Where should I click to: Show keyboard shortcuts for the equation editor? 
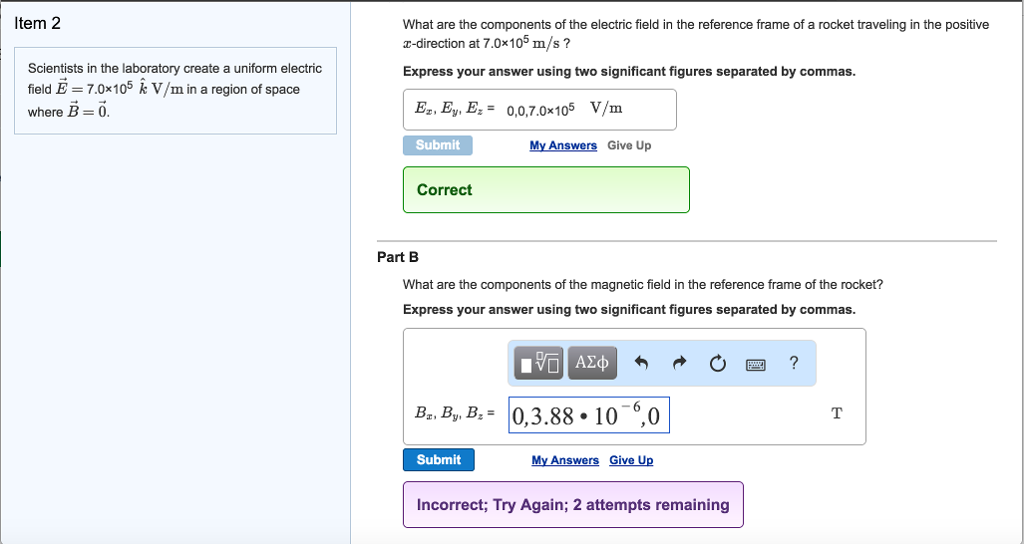756,363
